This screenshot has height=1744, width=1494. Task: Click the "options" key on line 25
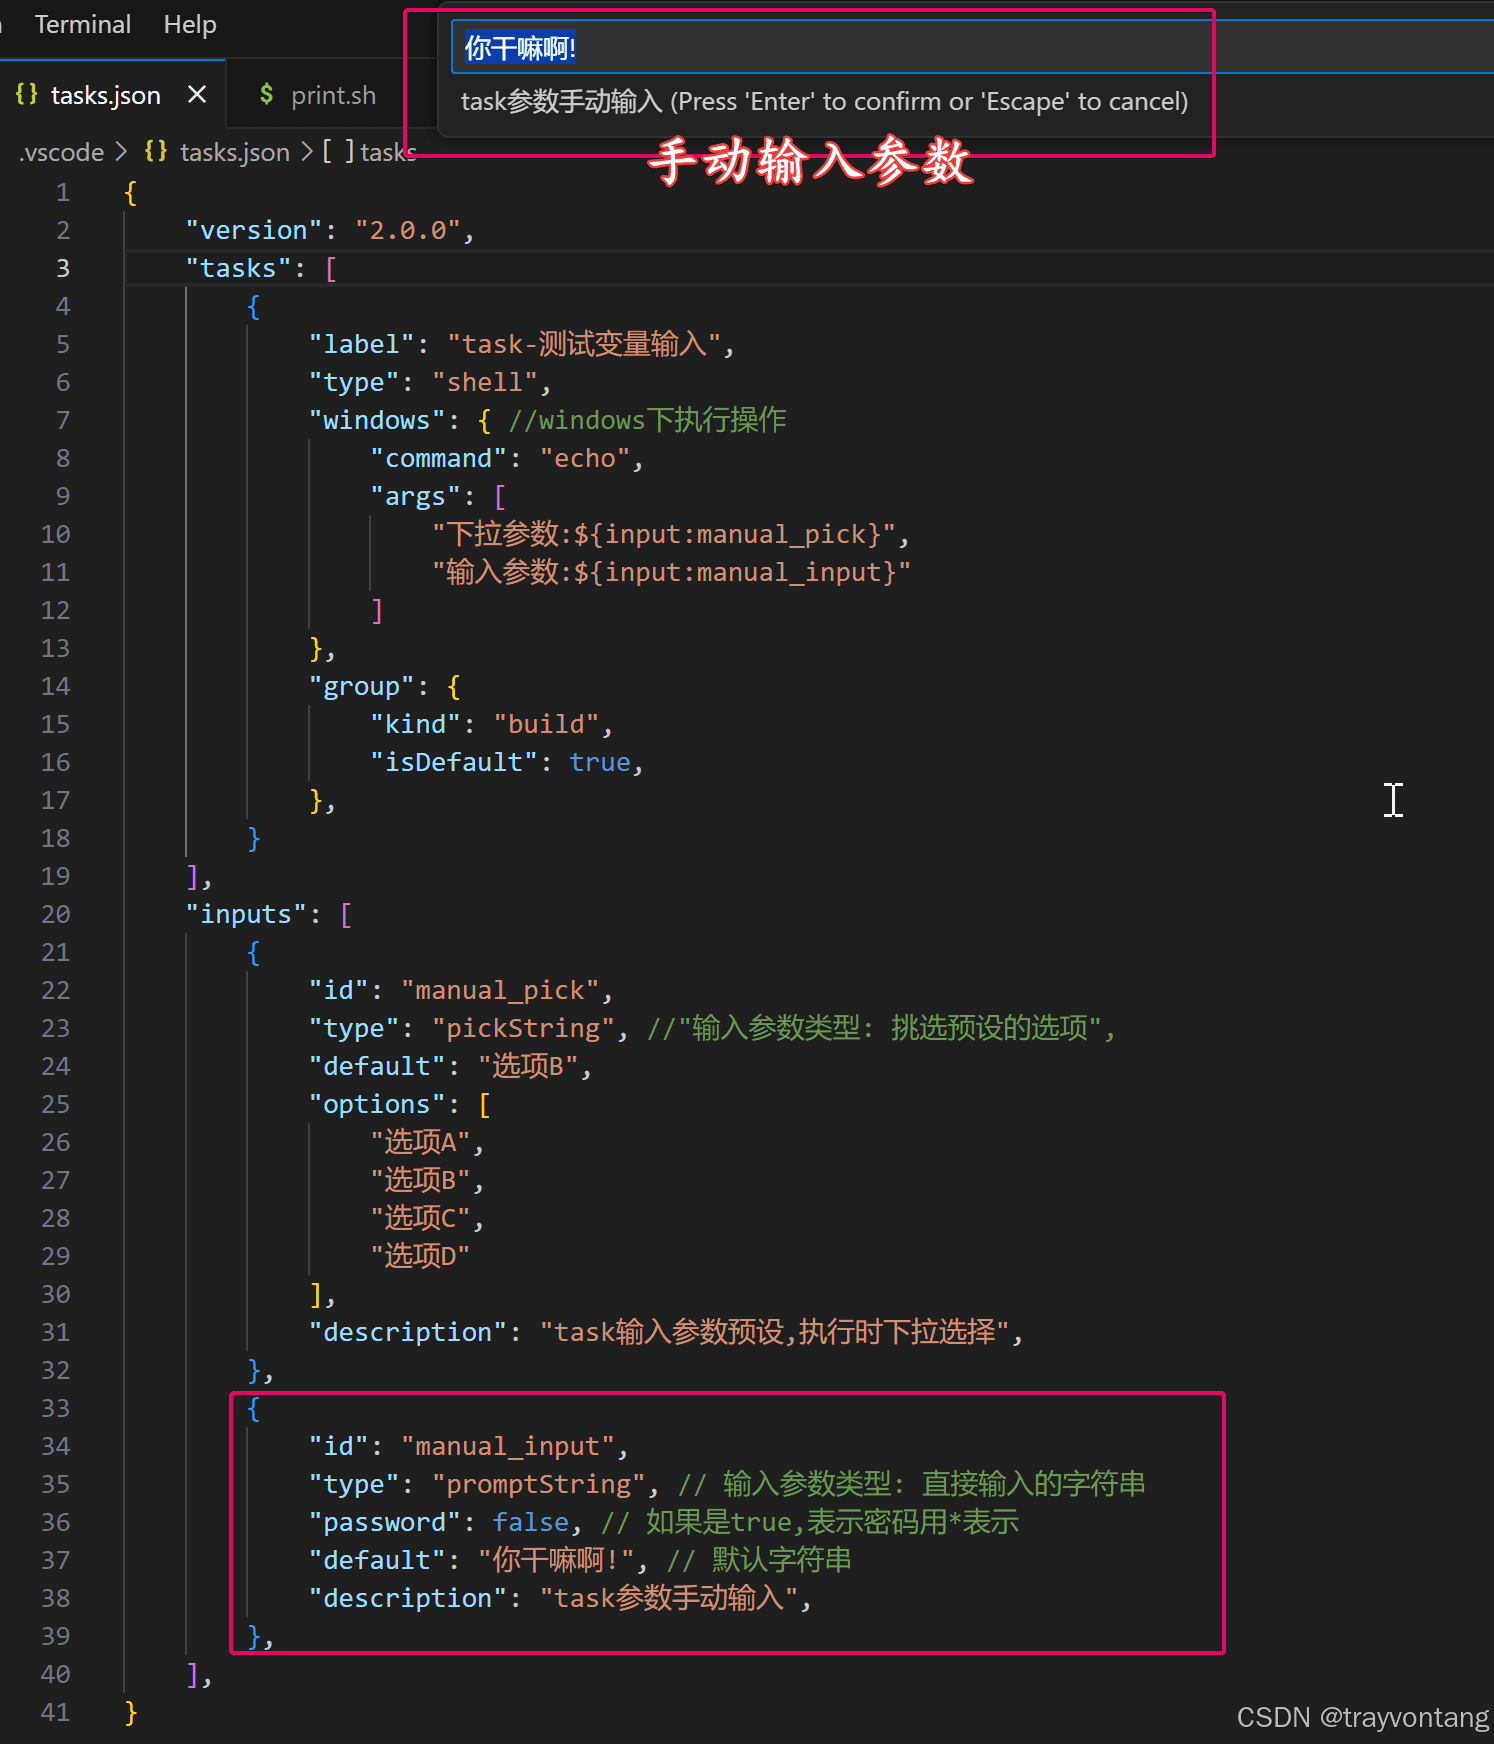pos(377,1104)
